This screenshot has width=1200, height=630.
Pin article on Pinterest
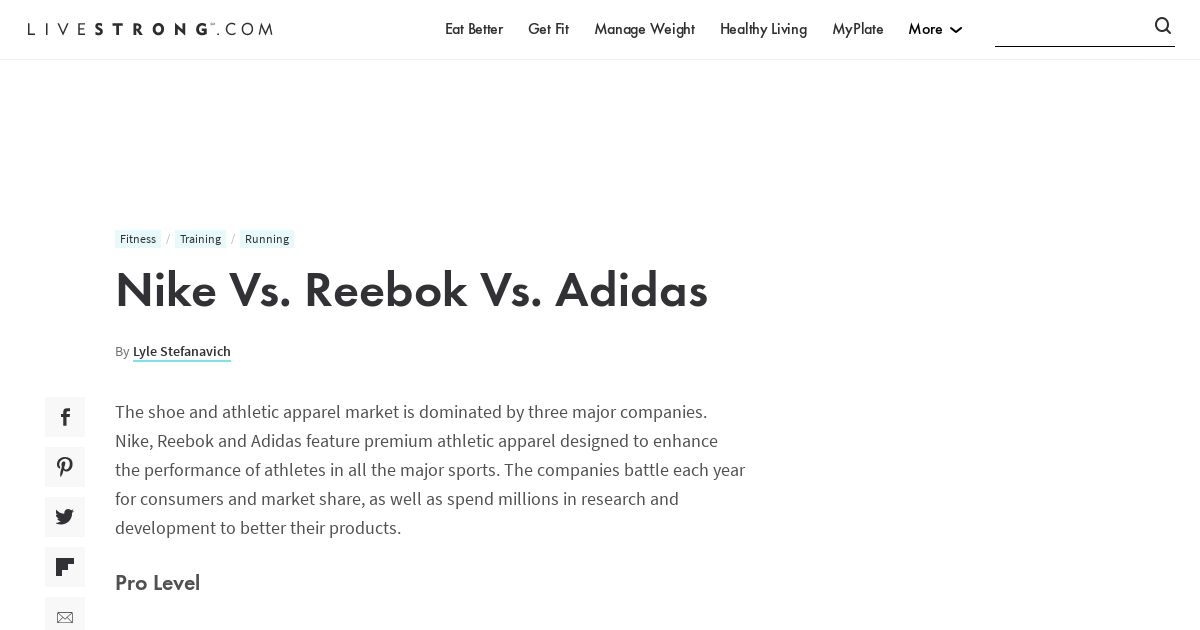(x=65, y=467)
